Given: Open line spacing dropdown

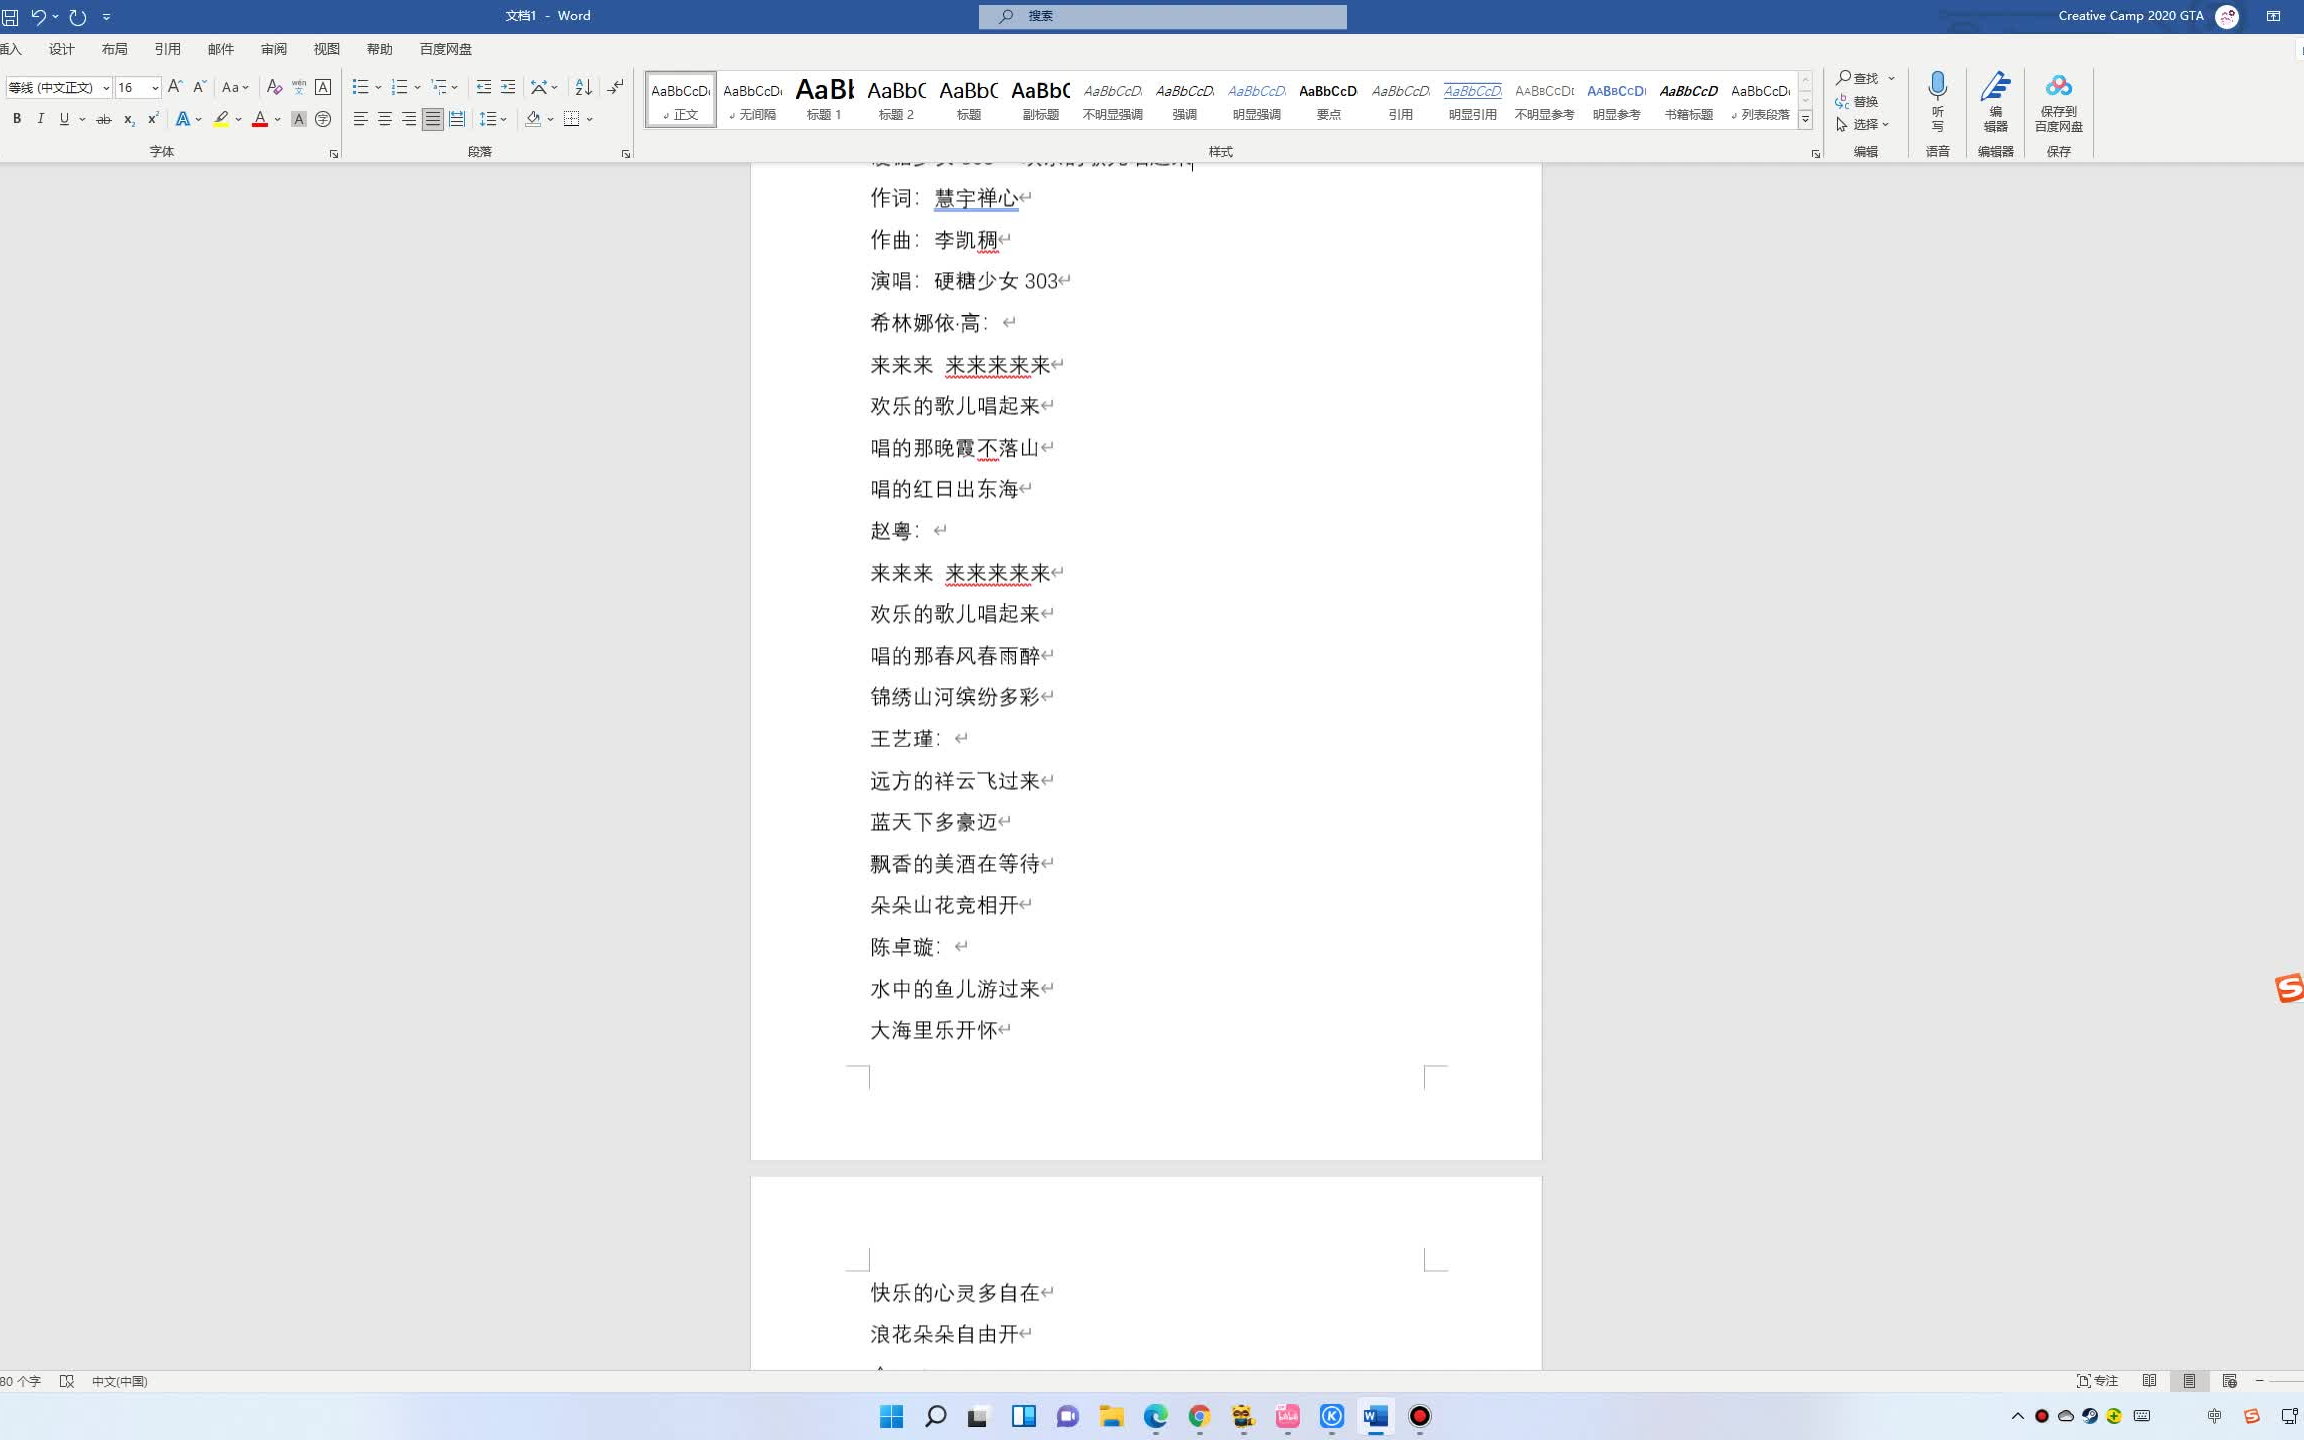Looking at the screenshot, I should tap(493, 119).
